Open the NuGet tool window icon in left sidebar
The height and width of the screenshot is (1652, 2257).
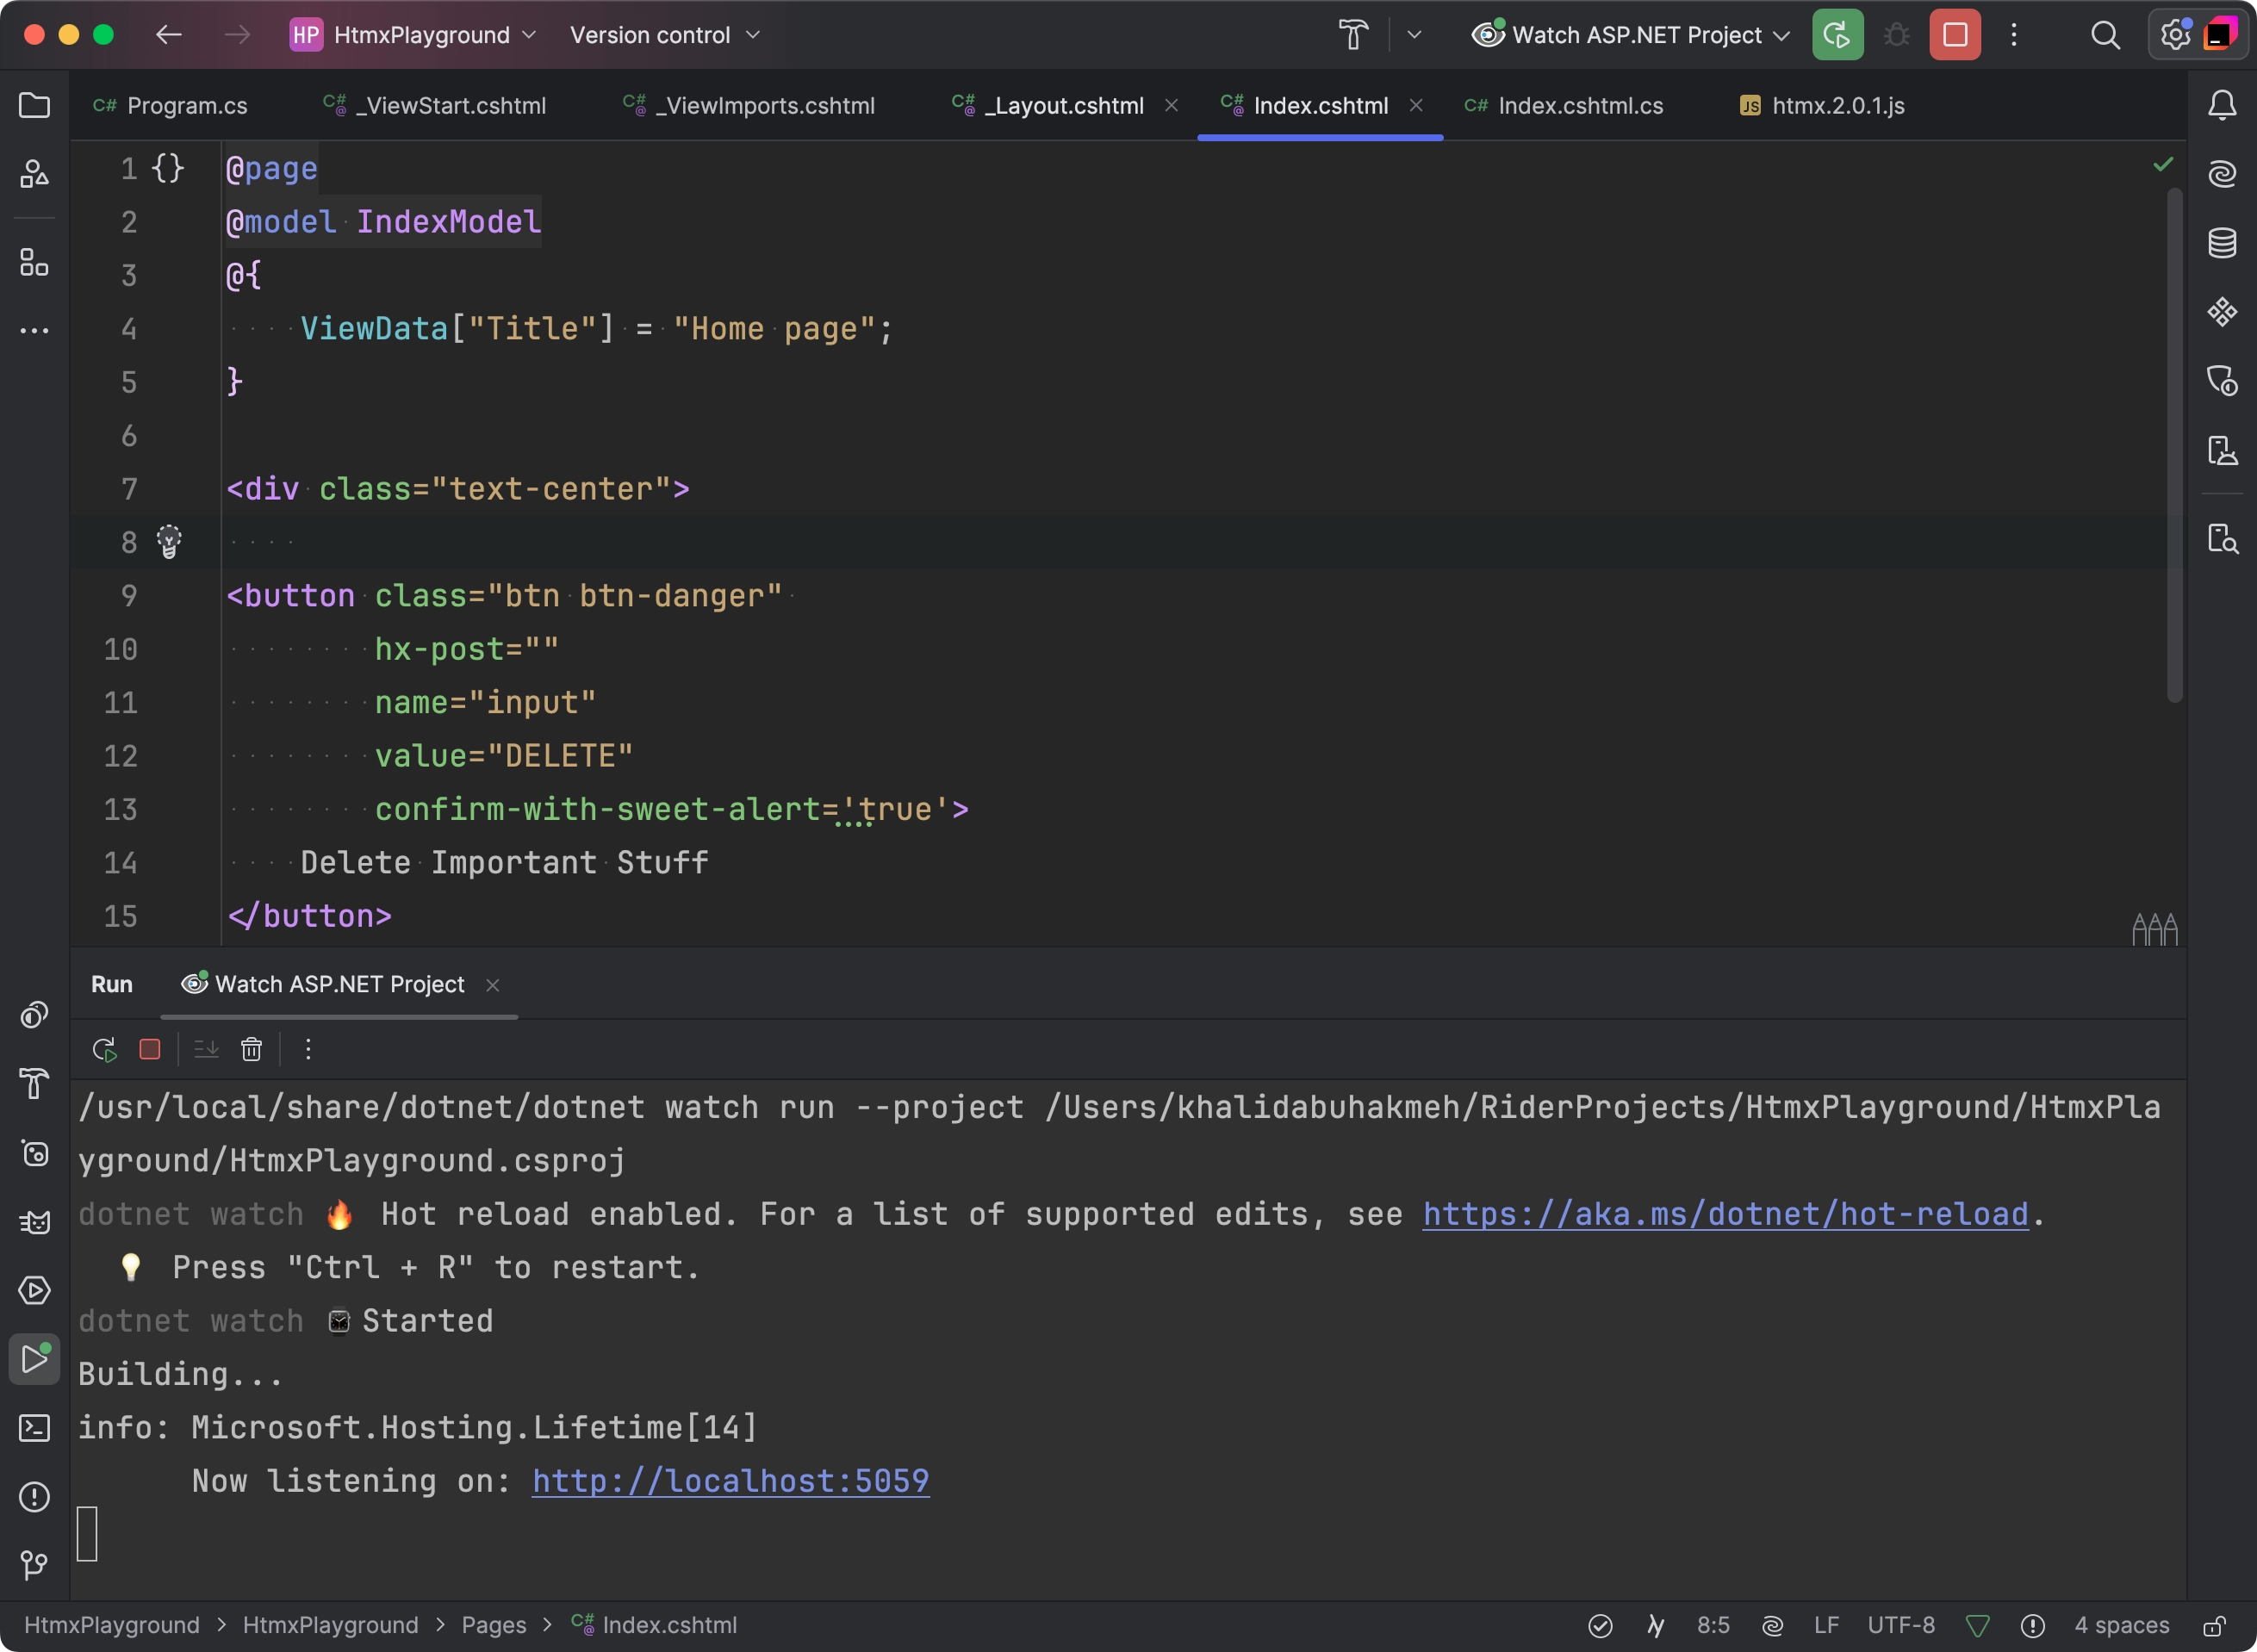(34, 1153)
